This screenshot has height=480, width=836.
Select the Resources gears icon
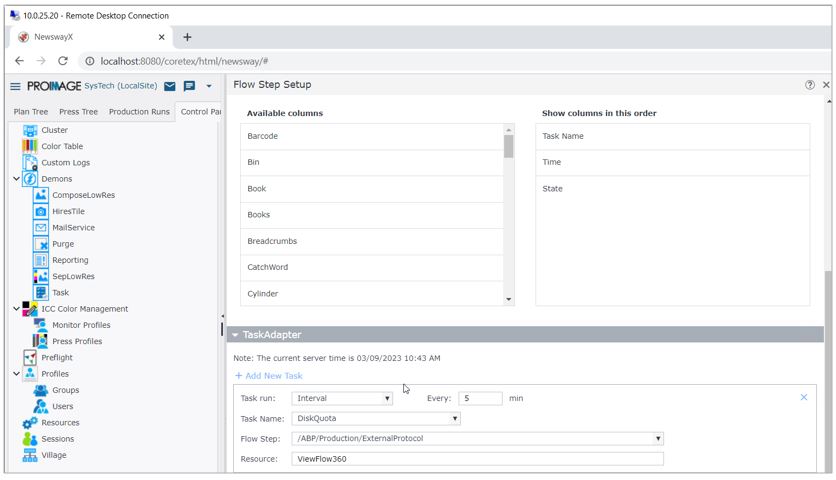[x=30, y=423]
